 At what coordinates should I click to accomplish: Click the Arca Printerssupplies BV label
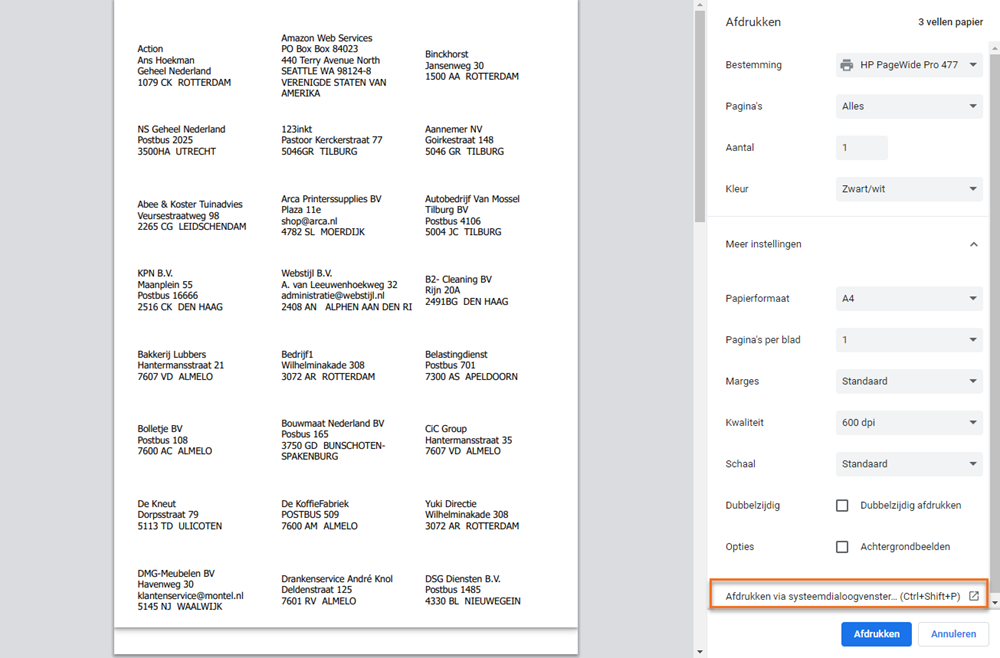point(331,216)
